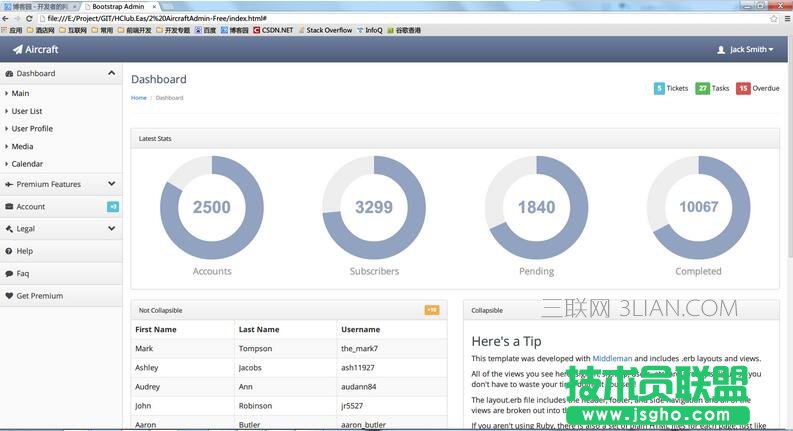Click the Dashboard gauge icon in sidebar

pos(9,73)
